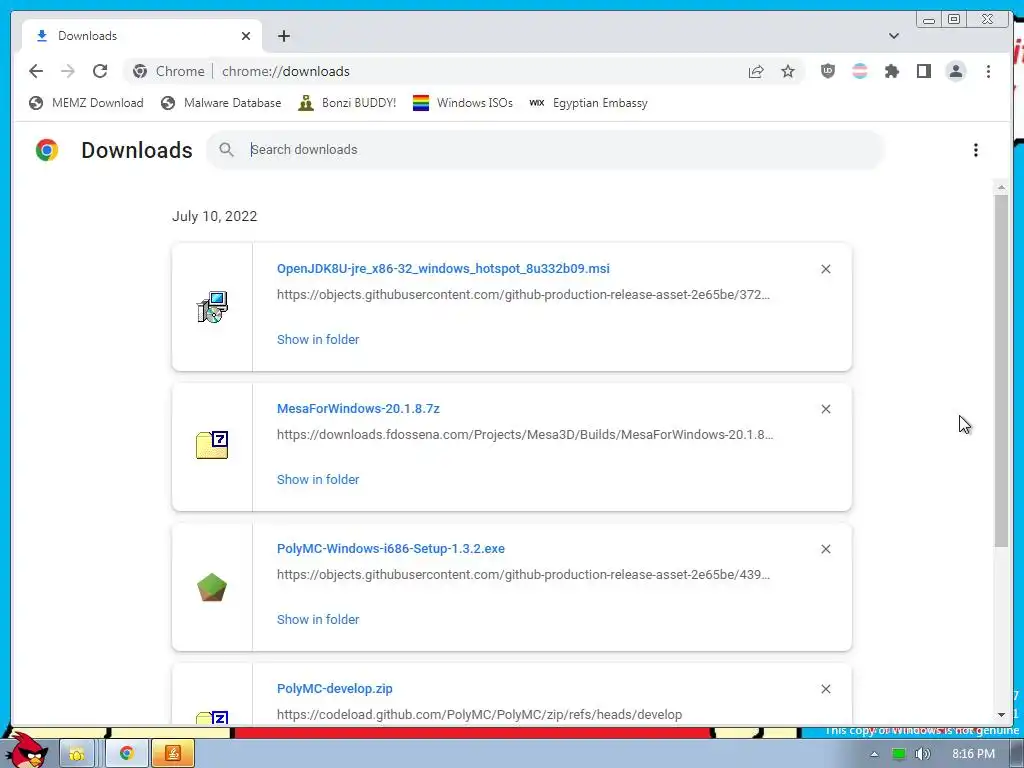The height and width of the screenshot is (768, 1024).
Task: Click the Chrome taskbar button
Action: coord(126,754)
